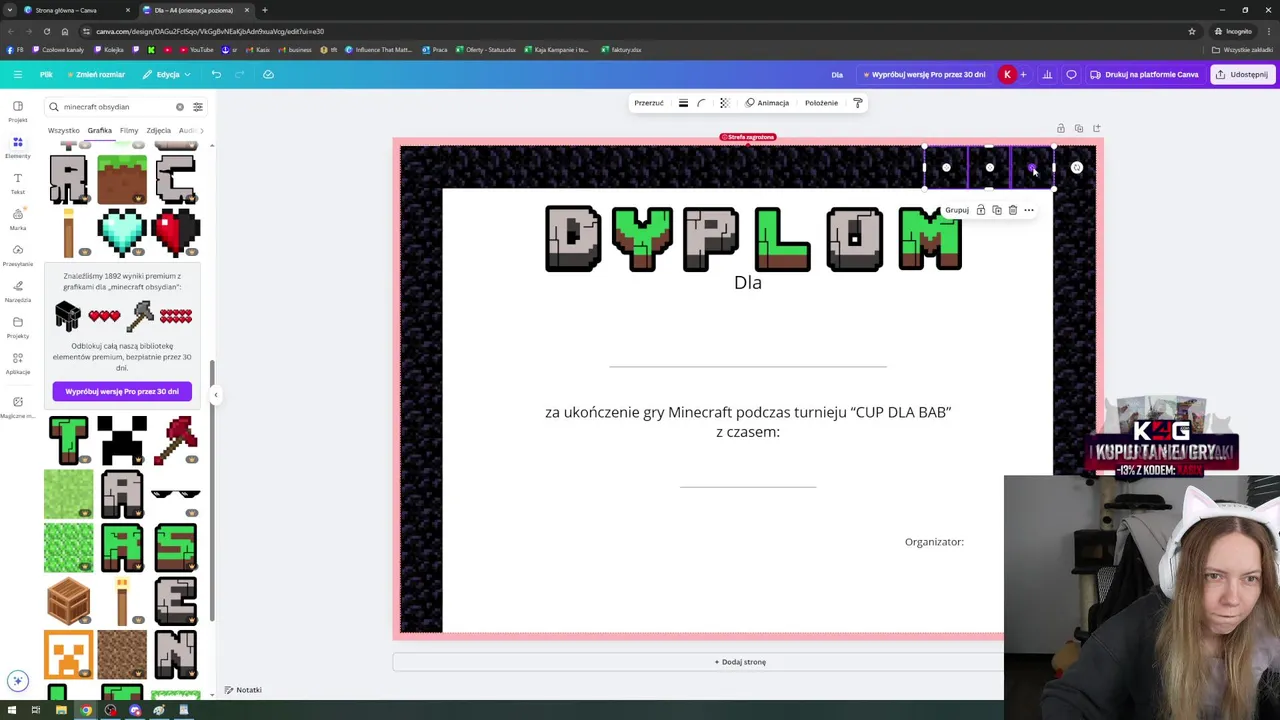Open the Notatki notes button
The height and width of the screenshot is (720, 1280).
[243, 690]
